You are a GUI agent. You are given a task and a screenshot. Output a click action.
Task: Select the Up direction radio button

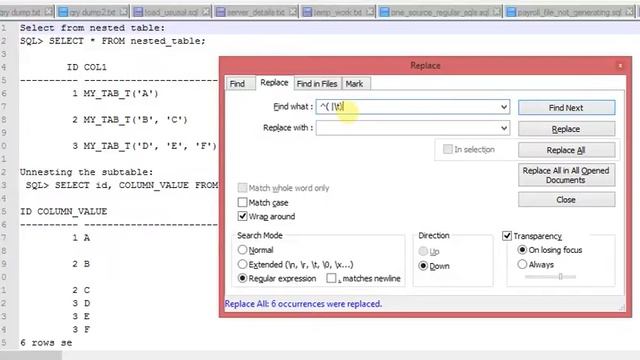[423, 251]
